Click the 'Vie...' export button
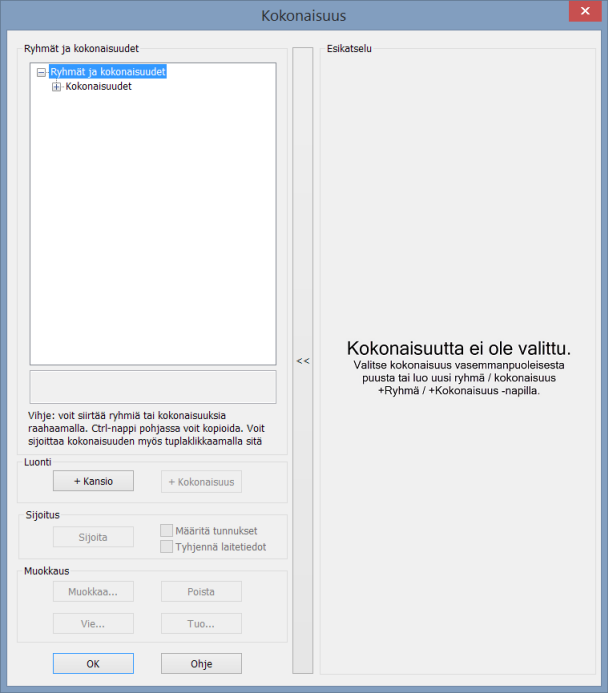Screen dimensions: 608x693 (x=93, y=623)
